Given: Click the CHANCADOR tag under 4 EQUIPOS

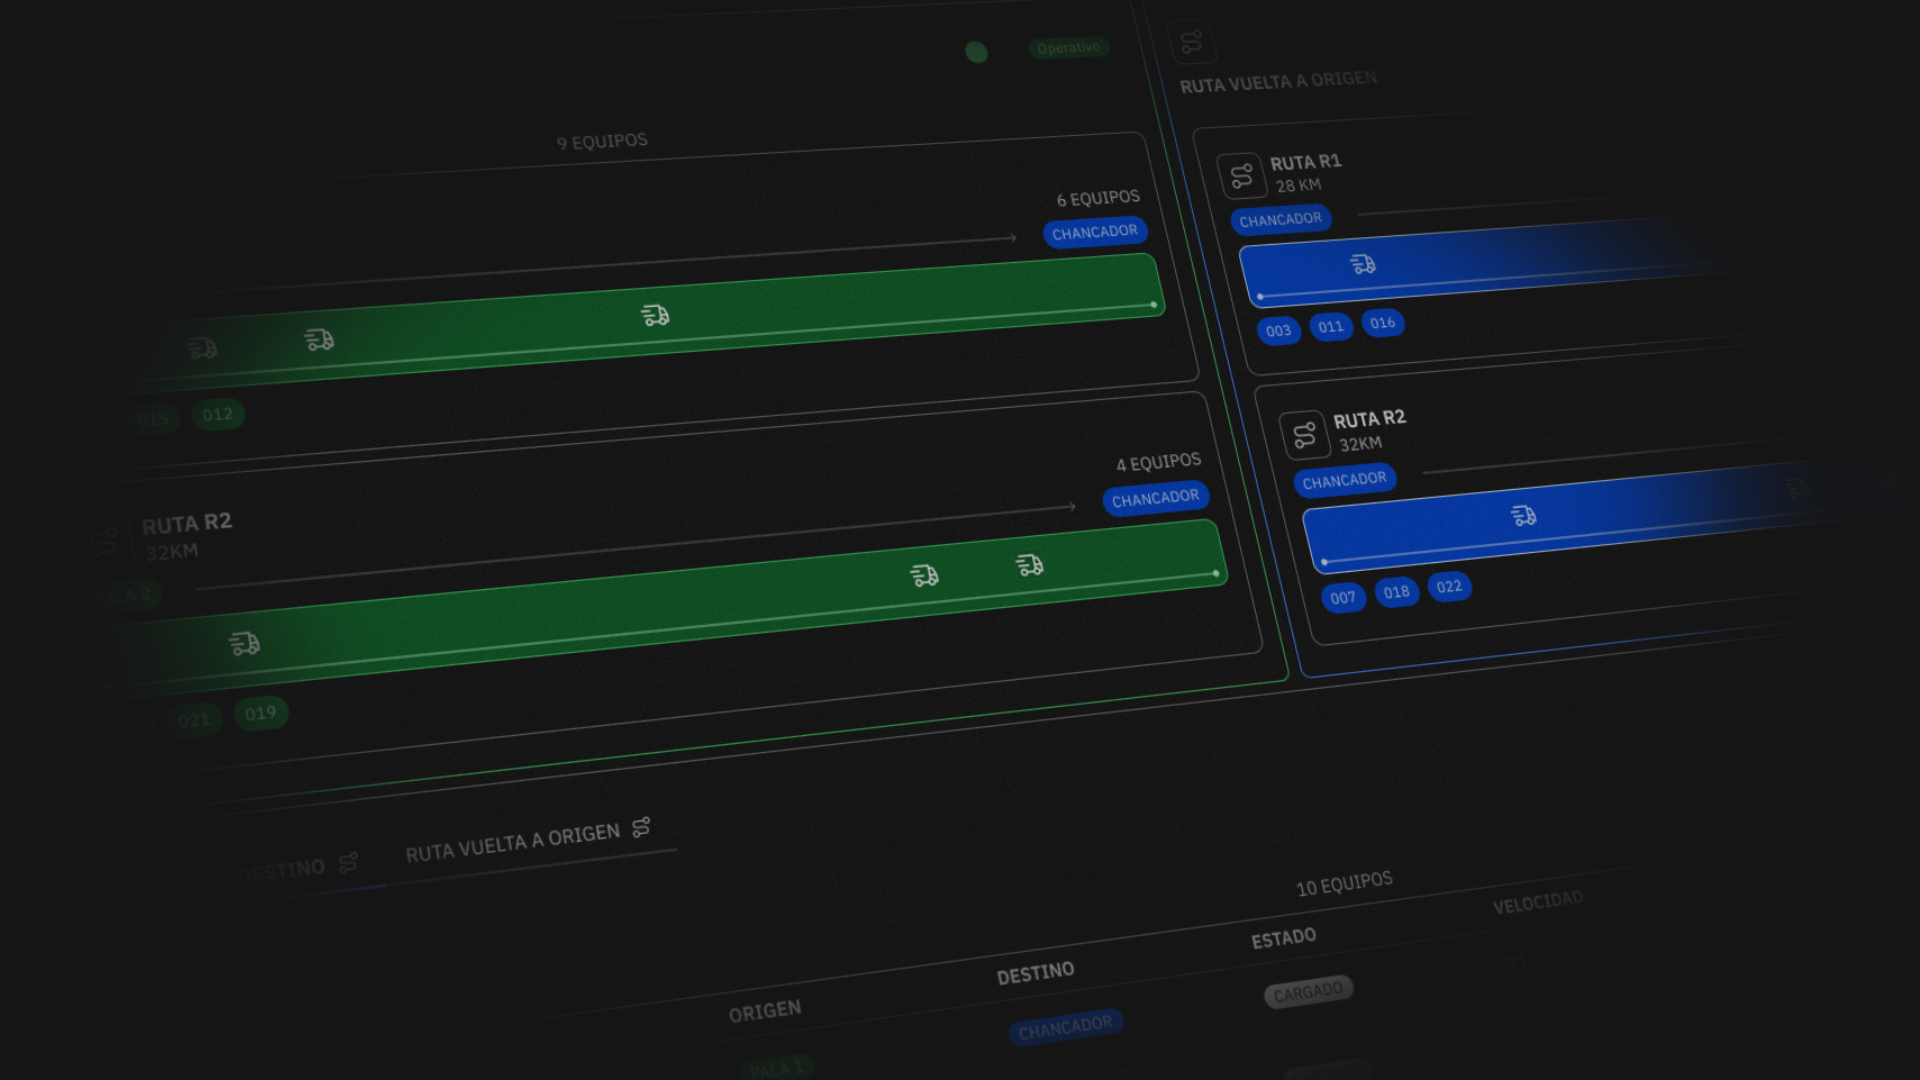Looking at the screenshot, I should pos(1156,498).
